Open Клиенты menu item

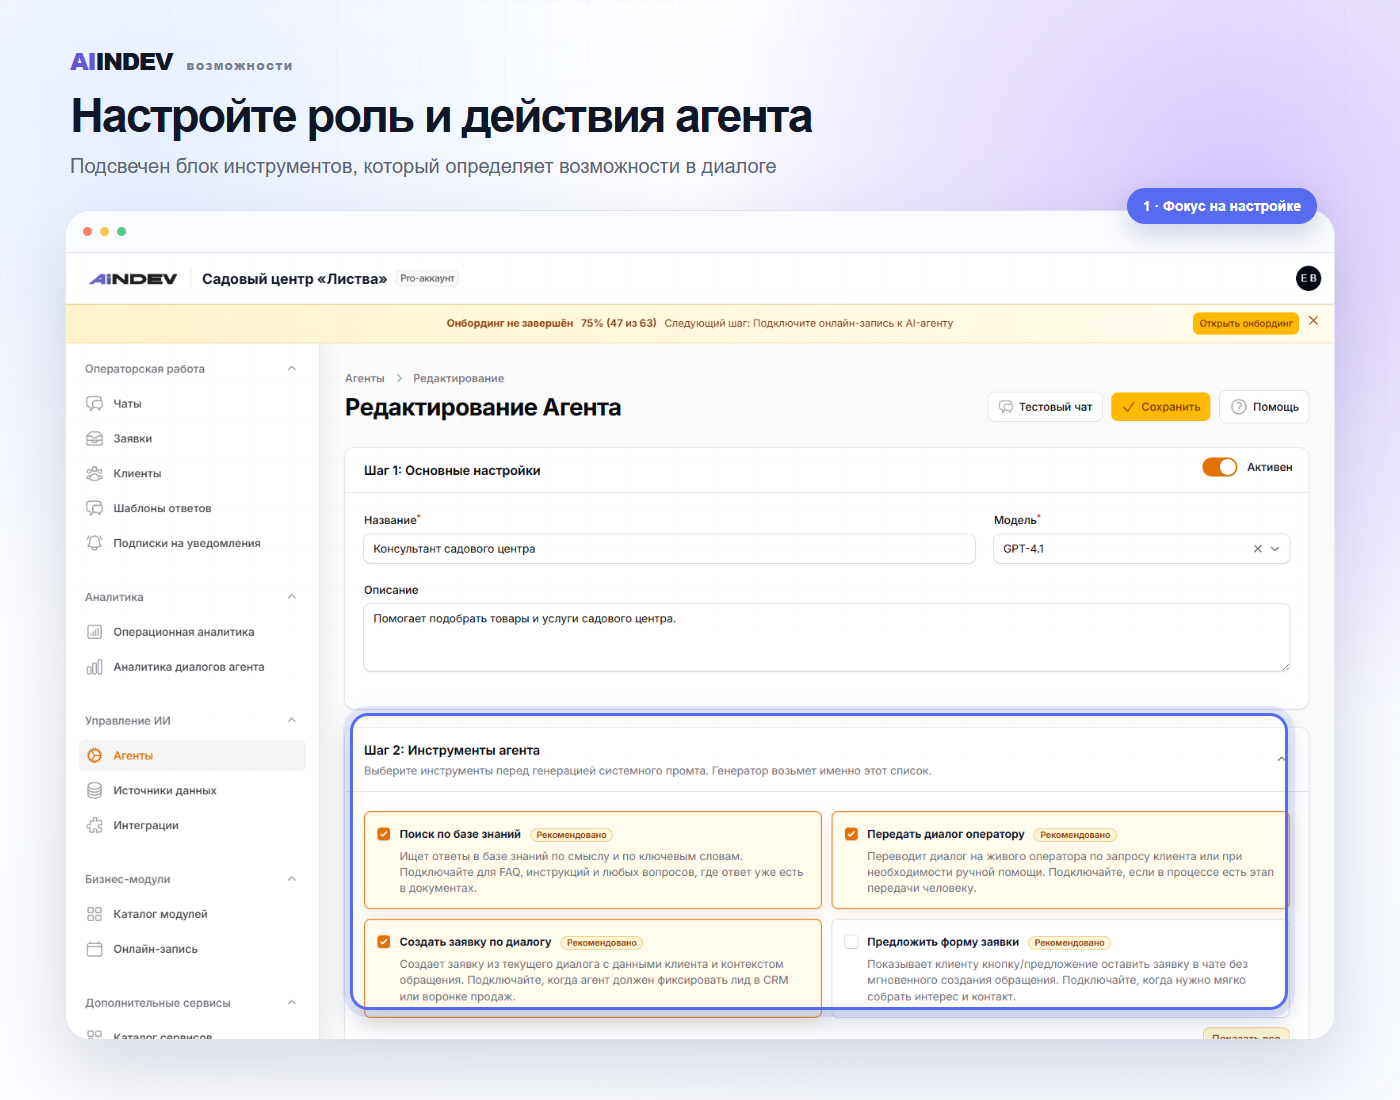coord(192,474)
